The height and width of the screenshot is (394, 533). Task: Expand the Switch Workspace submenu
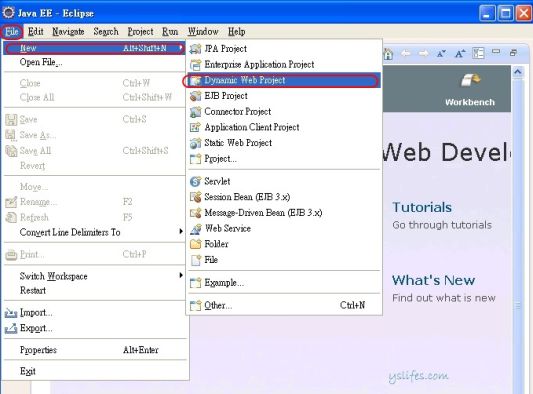(x=181, y=275)
